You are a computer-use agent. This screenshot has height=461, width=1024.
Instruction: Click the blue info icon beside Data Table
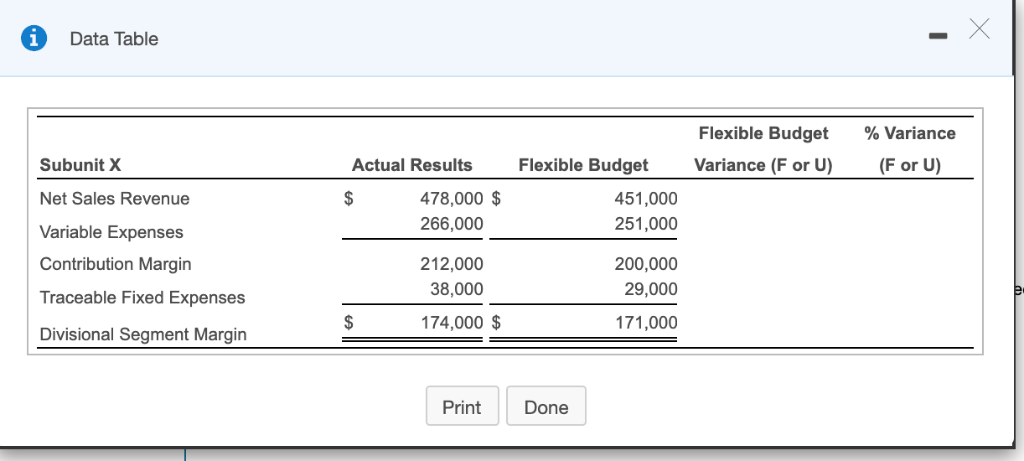[33, 39]
